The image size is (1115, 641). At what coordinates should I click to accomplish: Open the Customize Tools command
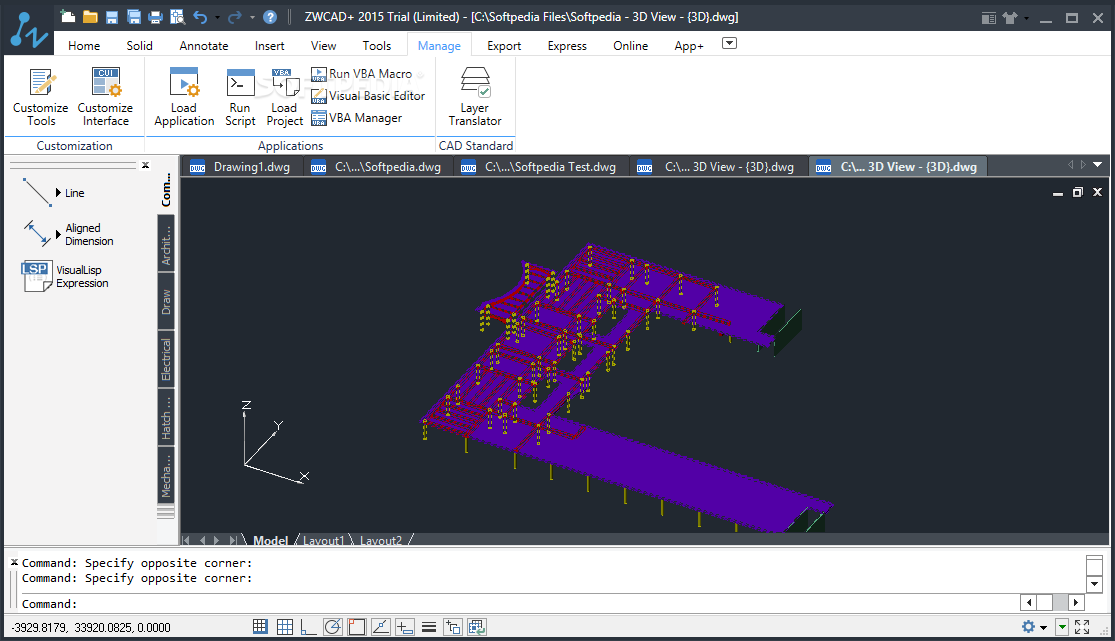(41, 97)
